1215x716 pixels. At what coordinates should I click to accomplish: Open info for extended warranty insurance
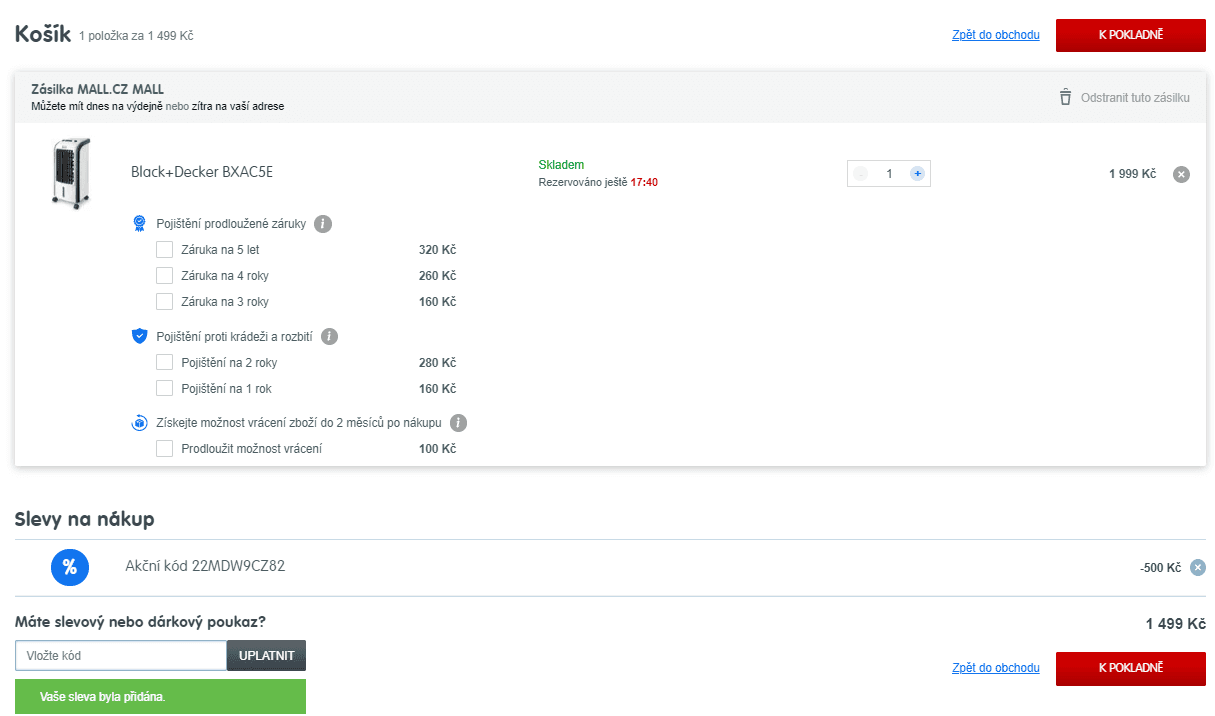(x=322, y=224)
